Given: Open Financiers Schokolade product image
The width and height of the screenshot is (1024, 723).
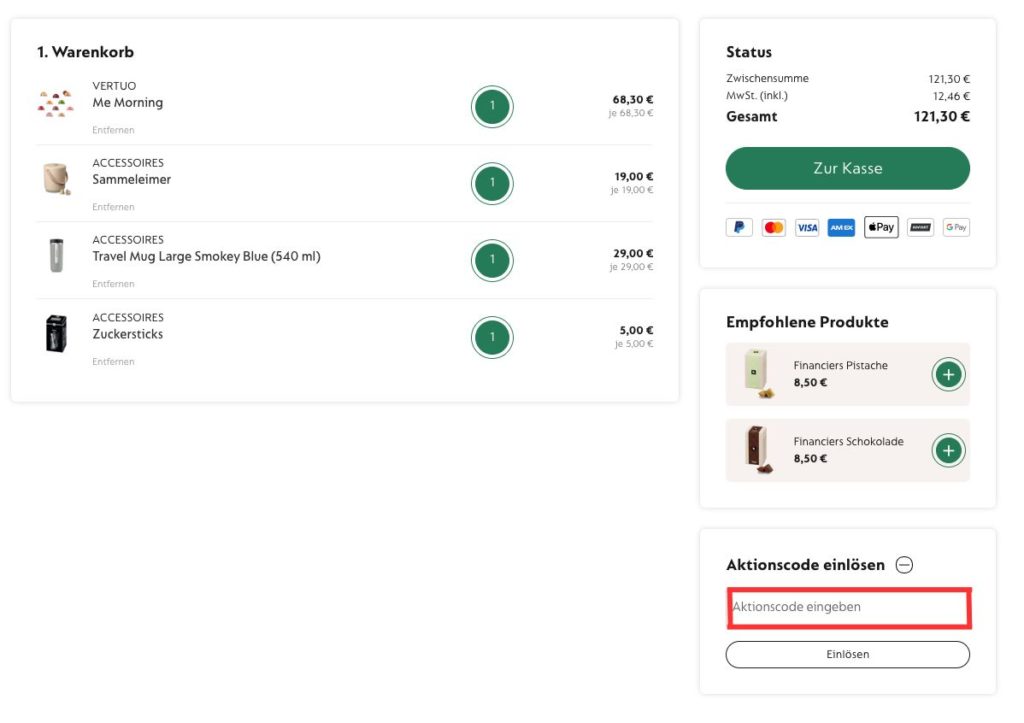Looking at the screenshot, I should coord(758,450).
